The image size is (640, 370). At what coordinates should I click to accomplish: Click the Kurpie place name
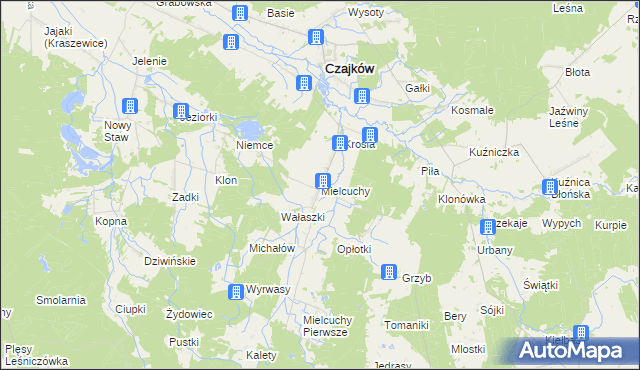tap(611, 225)
